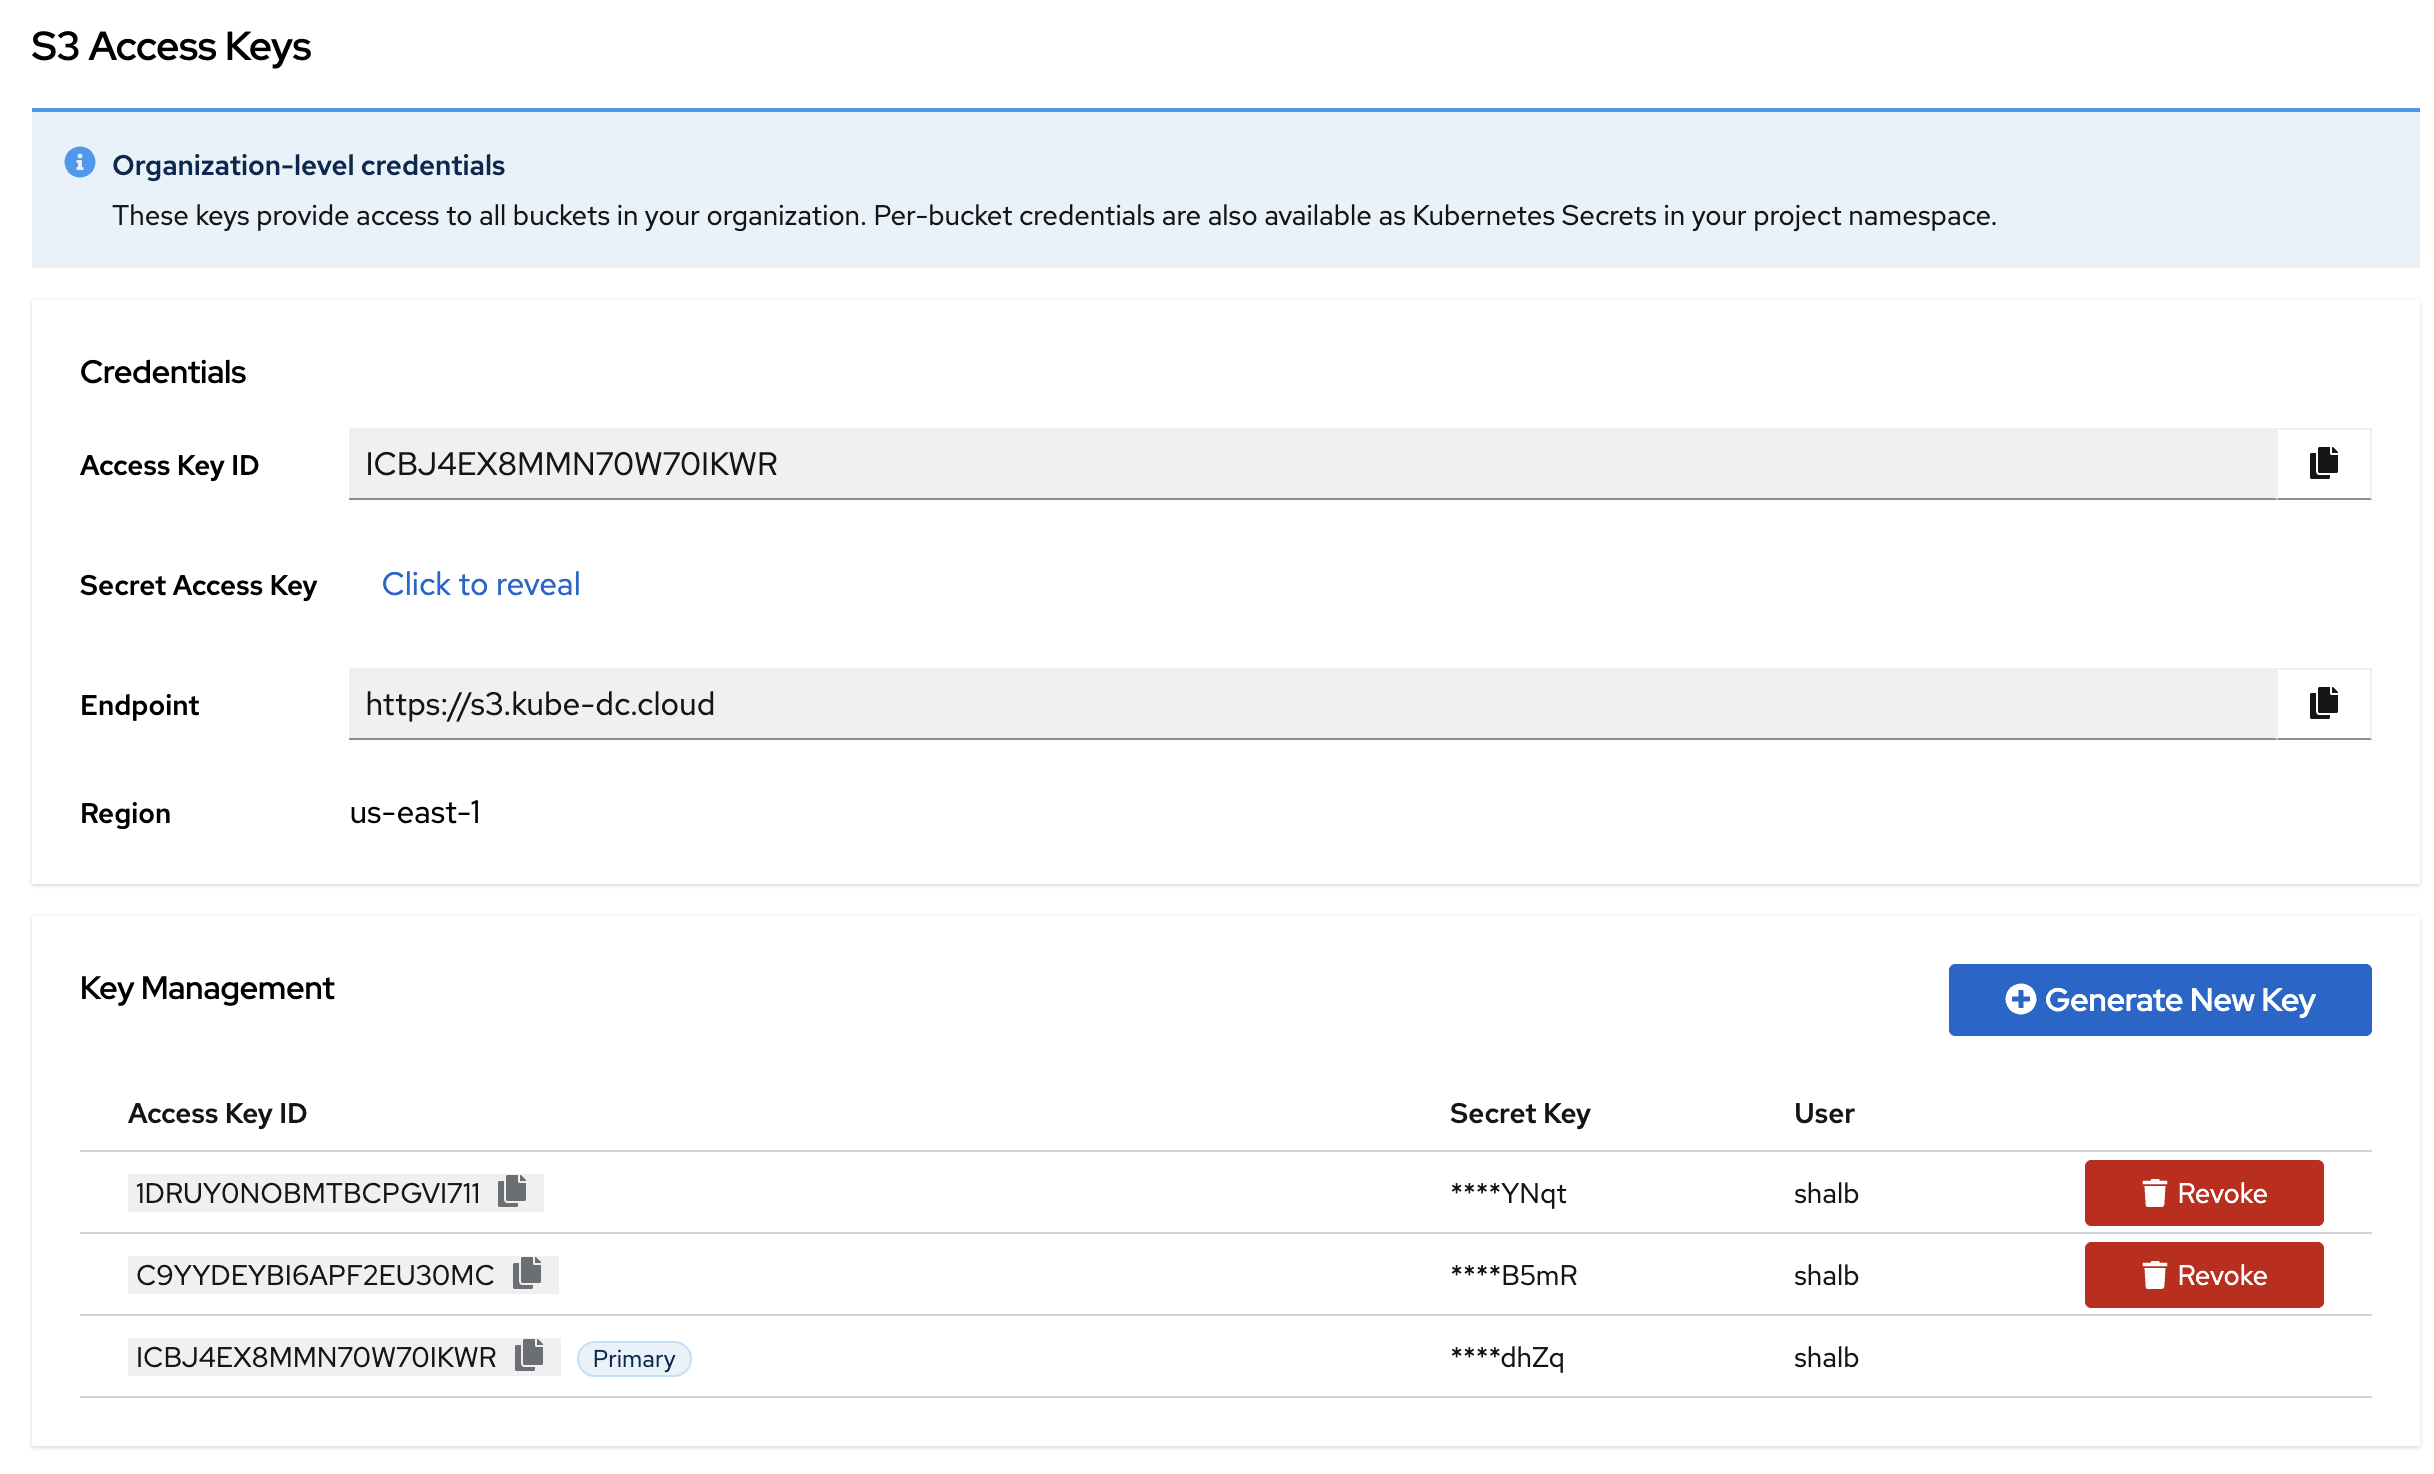The width and height of the screenshot is (2434, 1474).
Task: Click the Access Key ID column header
Action: tap(217, 1113)
